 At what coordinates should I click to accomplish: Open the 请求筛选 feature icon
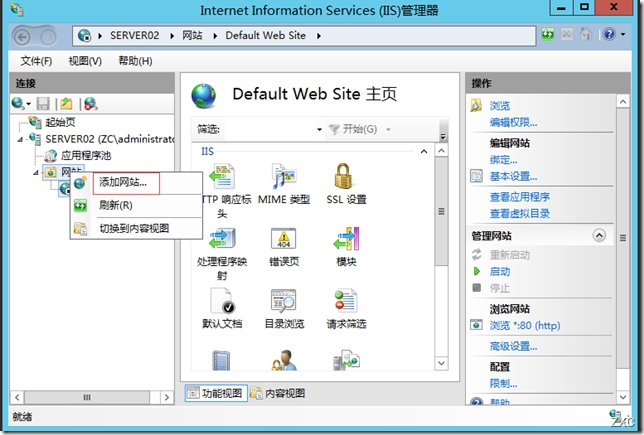(x=346, y=301)
